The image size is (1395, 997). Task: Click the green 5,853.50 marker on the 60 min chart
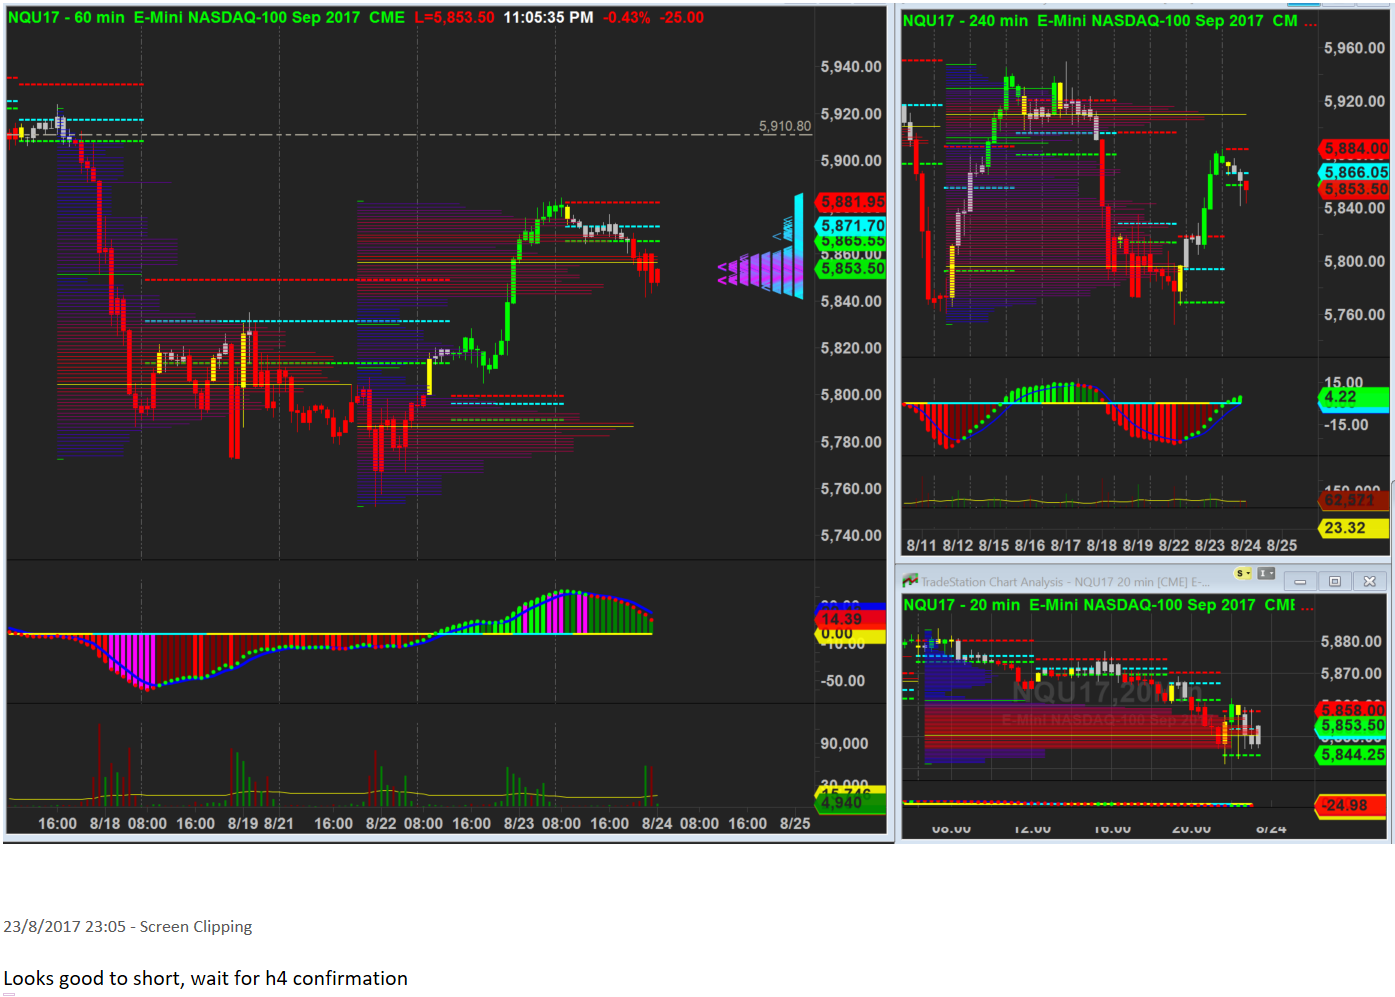tap(852, 269)
